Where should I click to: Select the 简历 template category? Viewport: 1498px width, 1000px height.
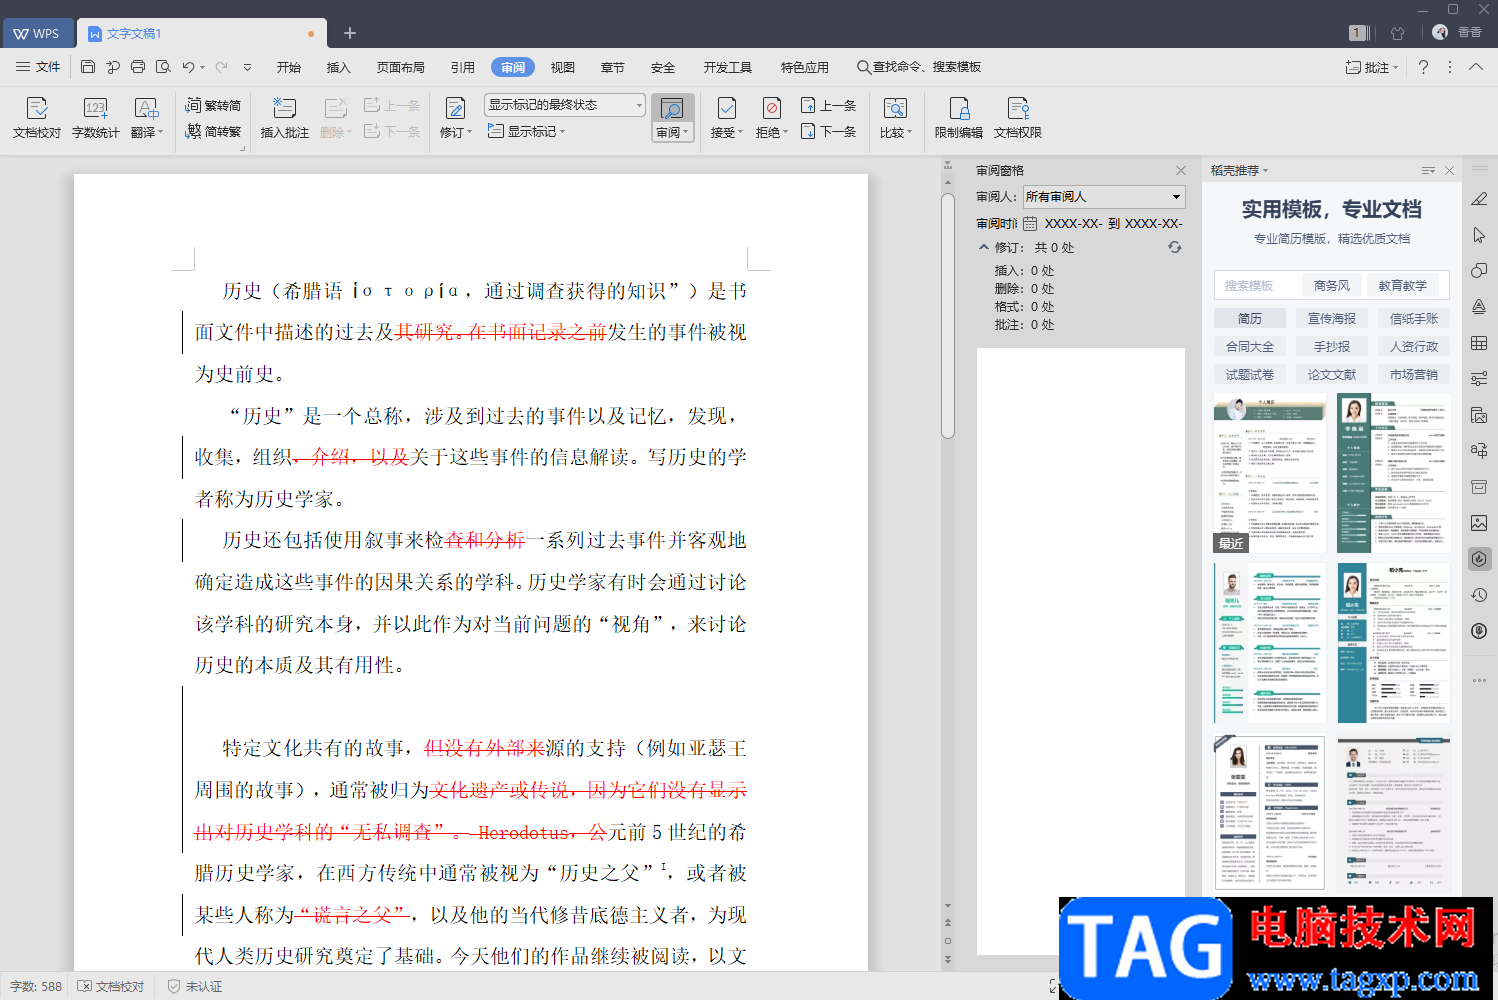click(1249, 318)
